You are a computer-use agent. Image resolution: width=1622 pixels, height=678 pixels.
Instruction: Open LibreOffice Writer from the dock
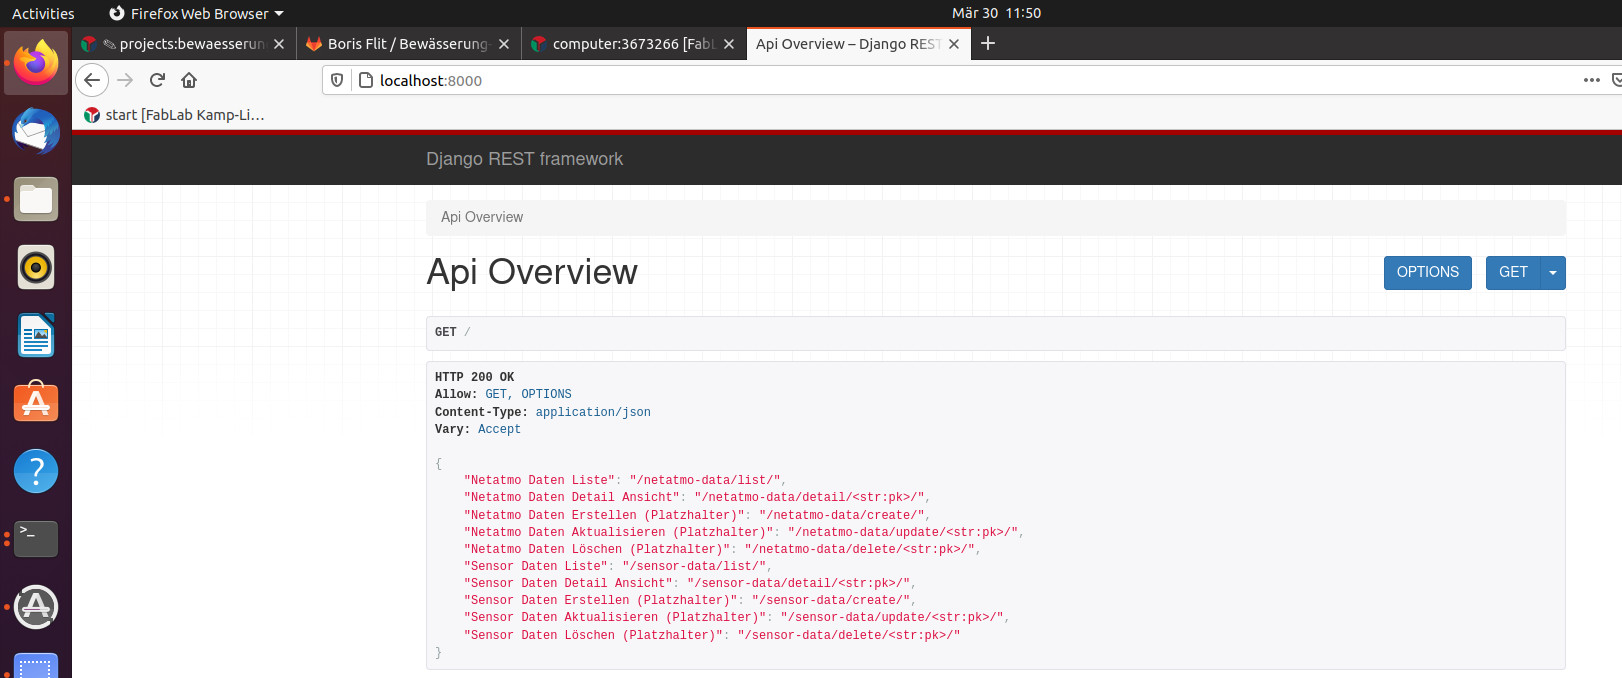click(36, 335)
